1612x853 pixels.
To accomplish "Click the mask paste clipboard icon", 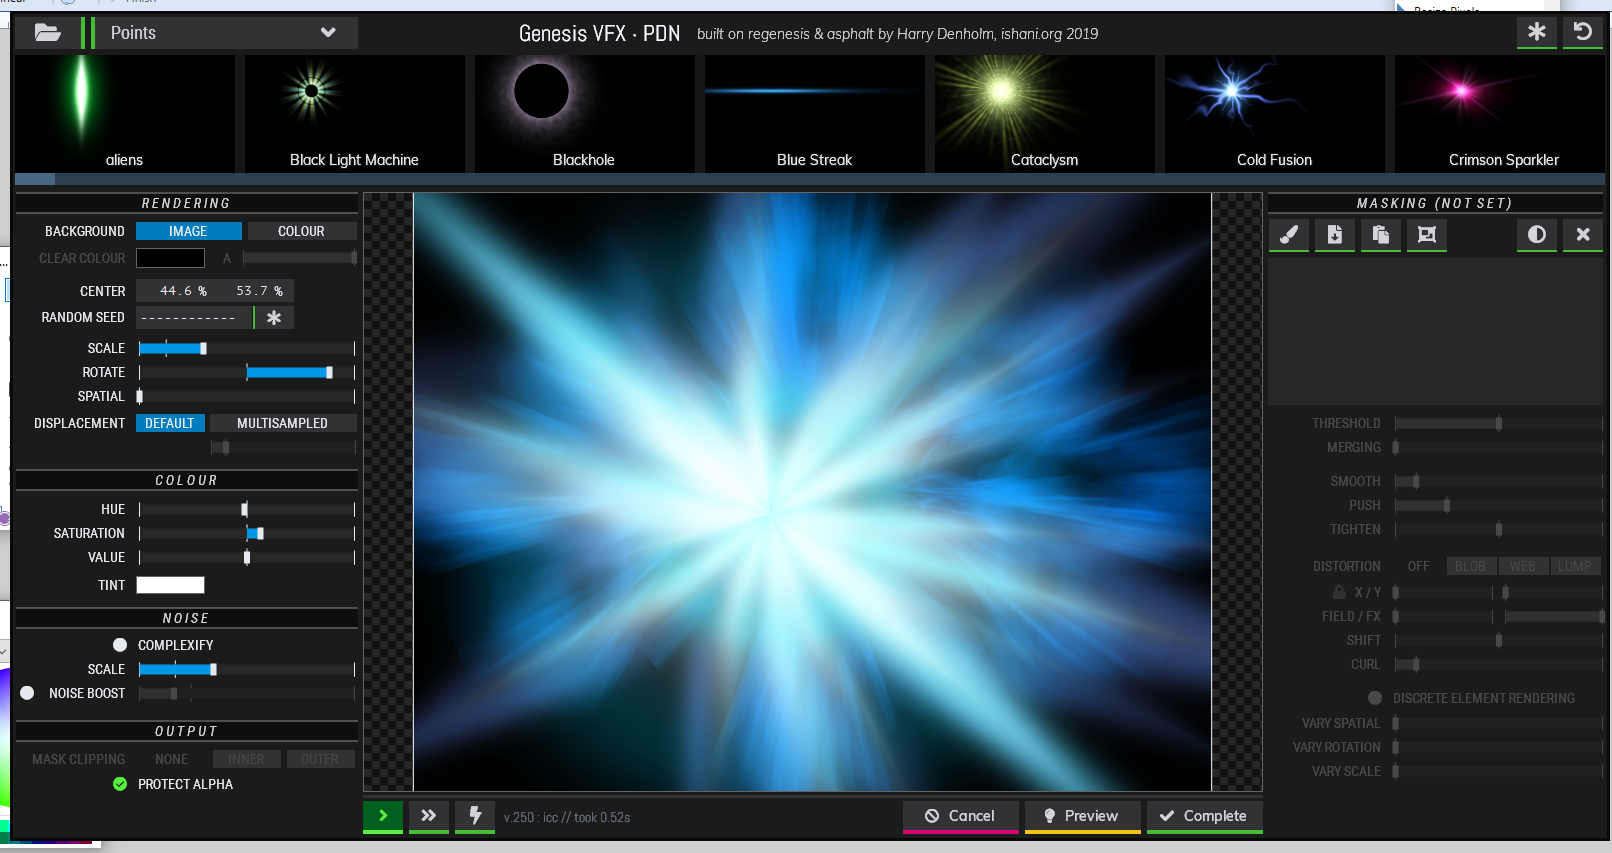I will click(1381, 235).
